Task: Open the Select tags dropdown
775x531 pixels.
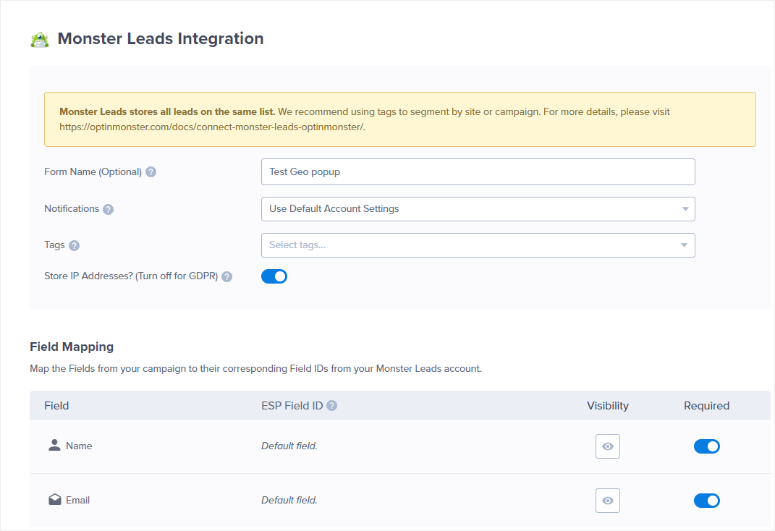Action: 478,245
